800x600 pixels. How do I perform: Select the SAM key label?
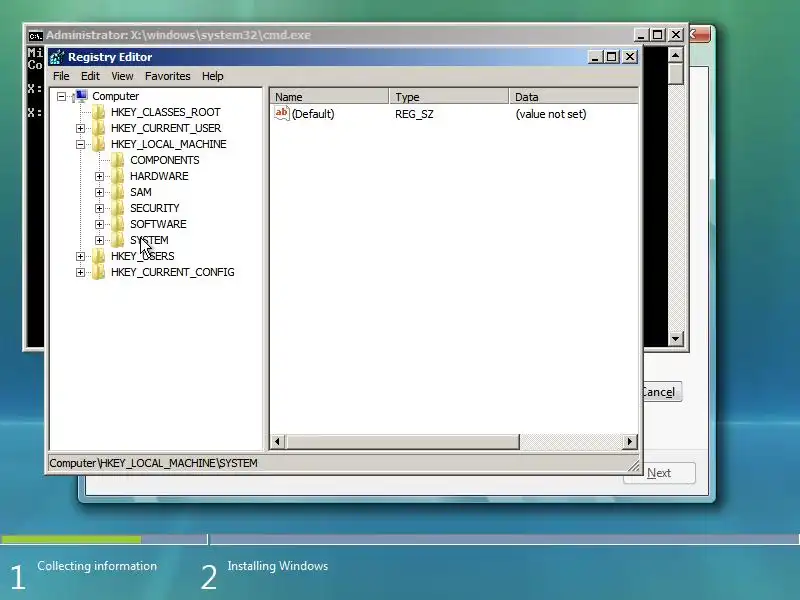pyautogui.click(x=141, y=192)
